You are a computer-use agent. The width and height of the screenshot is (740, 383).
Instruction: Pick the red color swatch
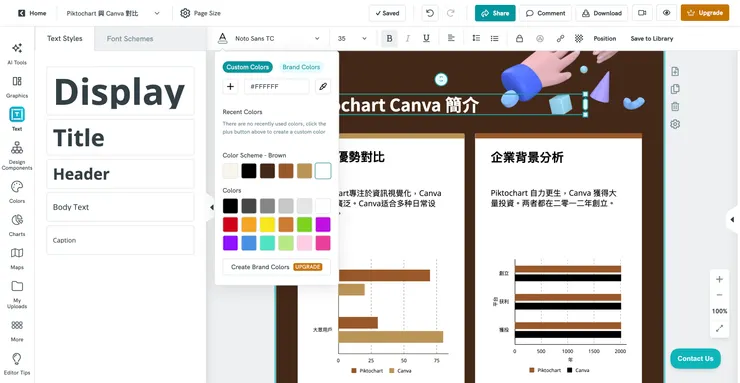click(230, 224)
